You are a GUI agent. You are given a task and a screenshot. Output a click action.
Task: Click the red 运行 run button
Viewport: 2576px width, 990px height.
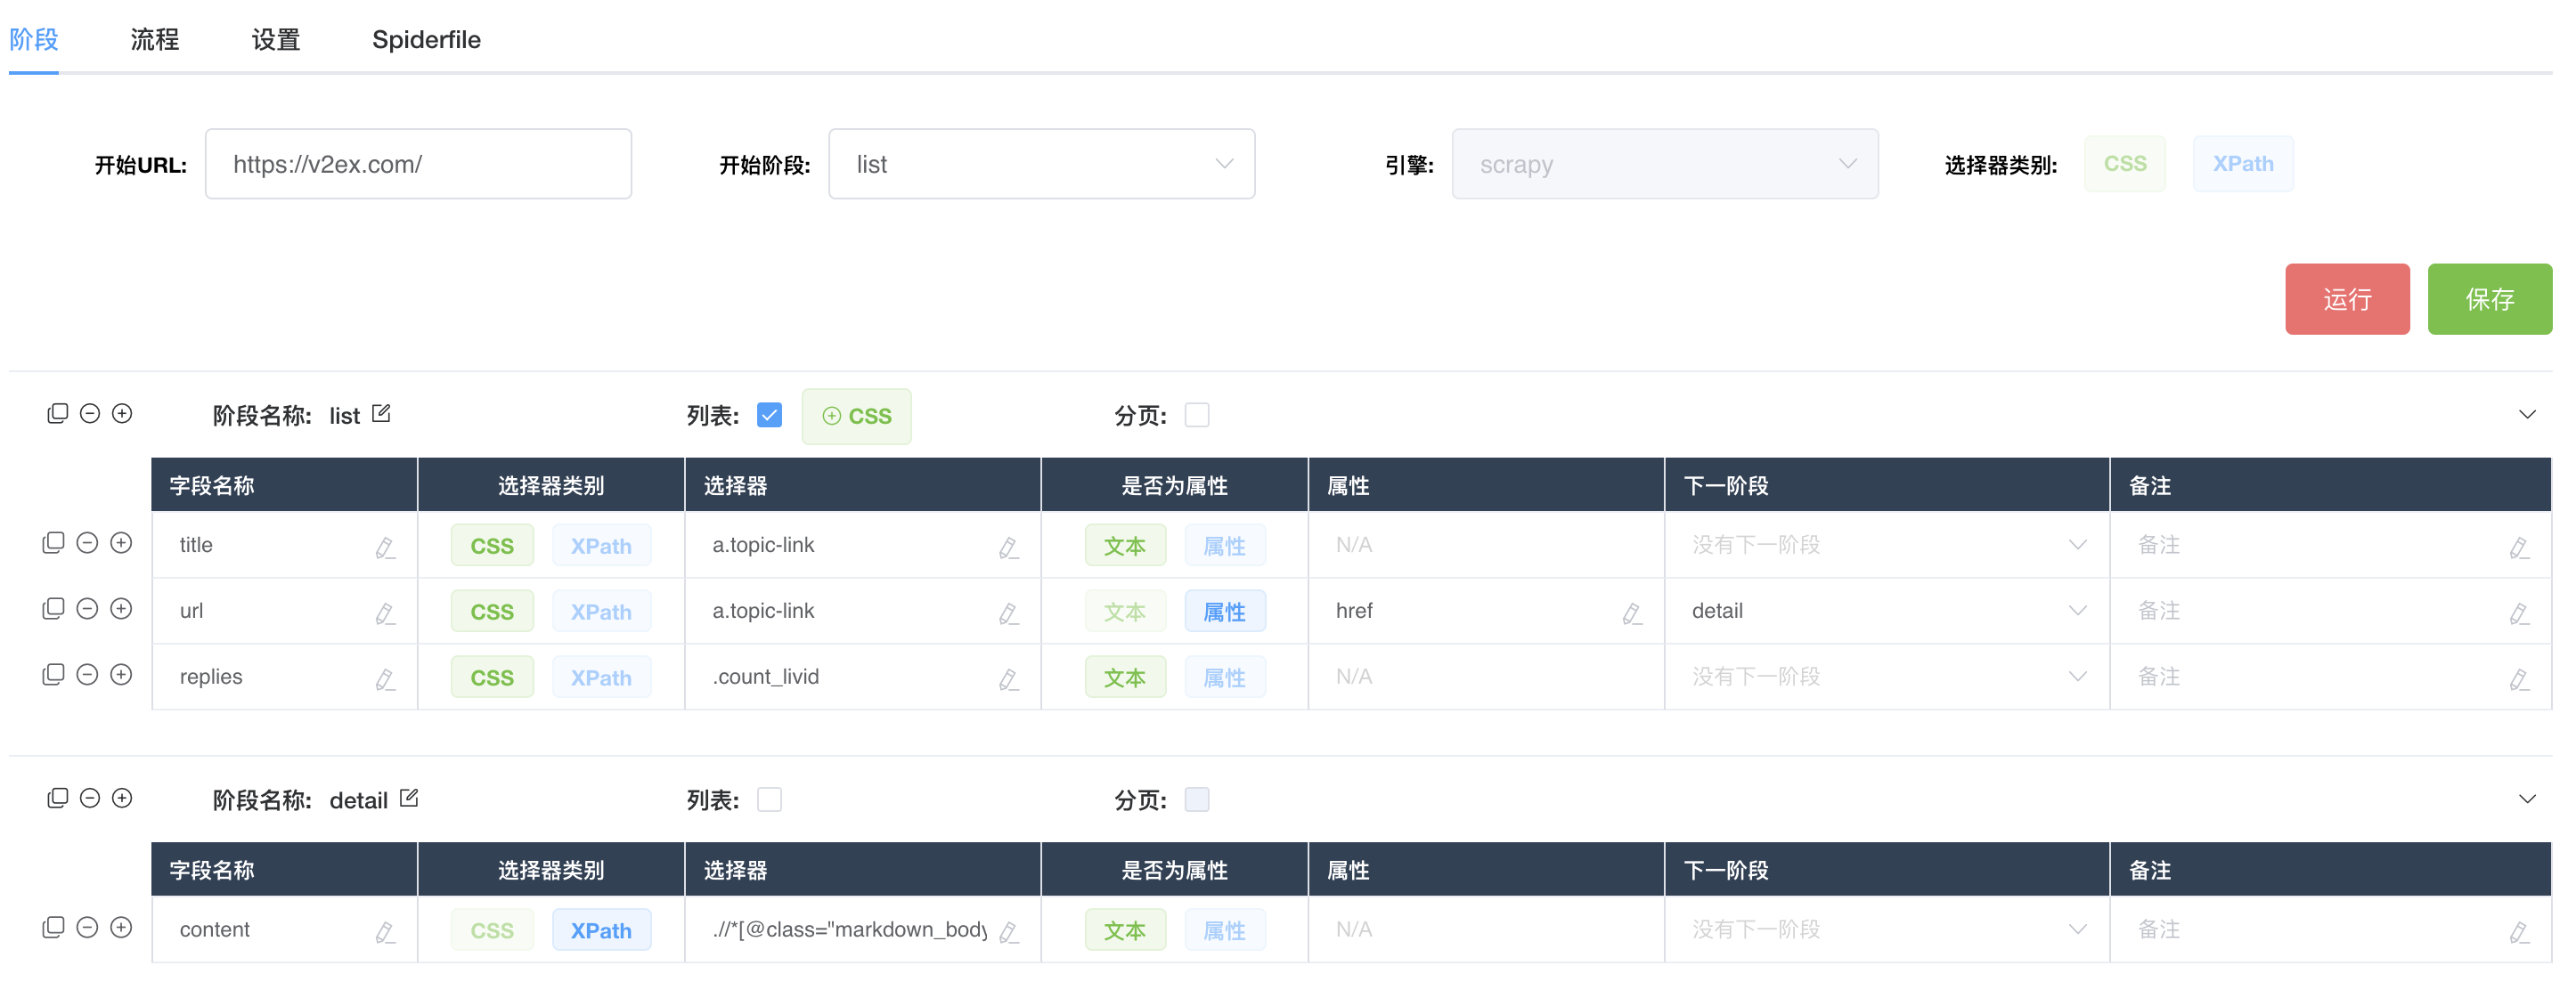(2346, 299)
